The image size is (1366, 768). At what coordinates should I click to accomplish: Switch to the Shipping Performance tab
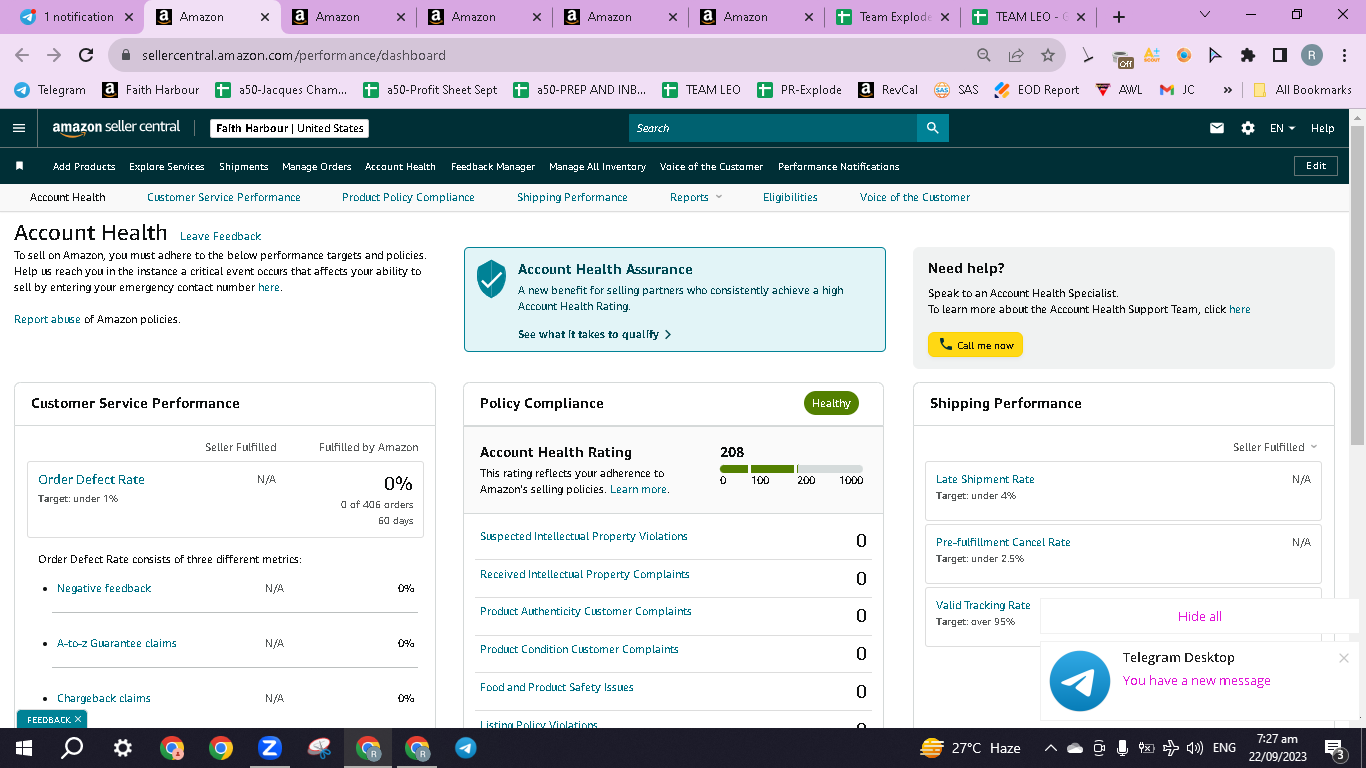coord(572,197)
